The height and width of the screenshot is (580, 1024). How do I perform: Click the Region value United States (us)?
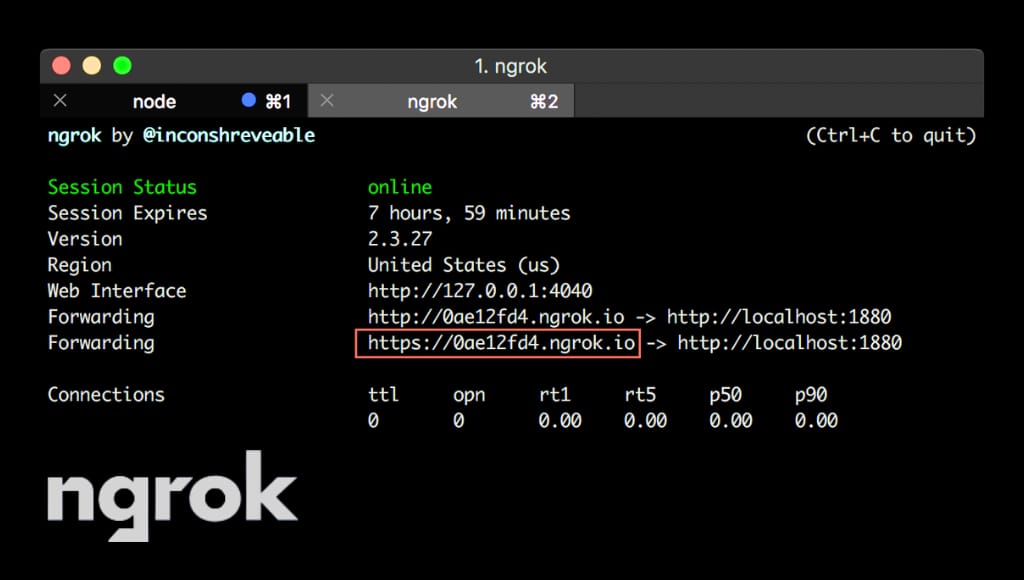click(x=464, y=264)
